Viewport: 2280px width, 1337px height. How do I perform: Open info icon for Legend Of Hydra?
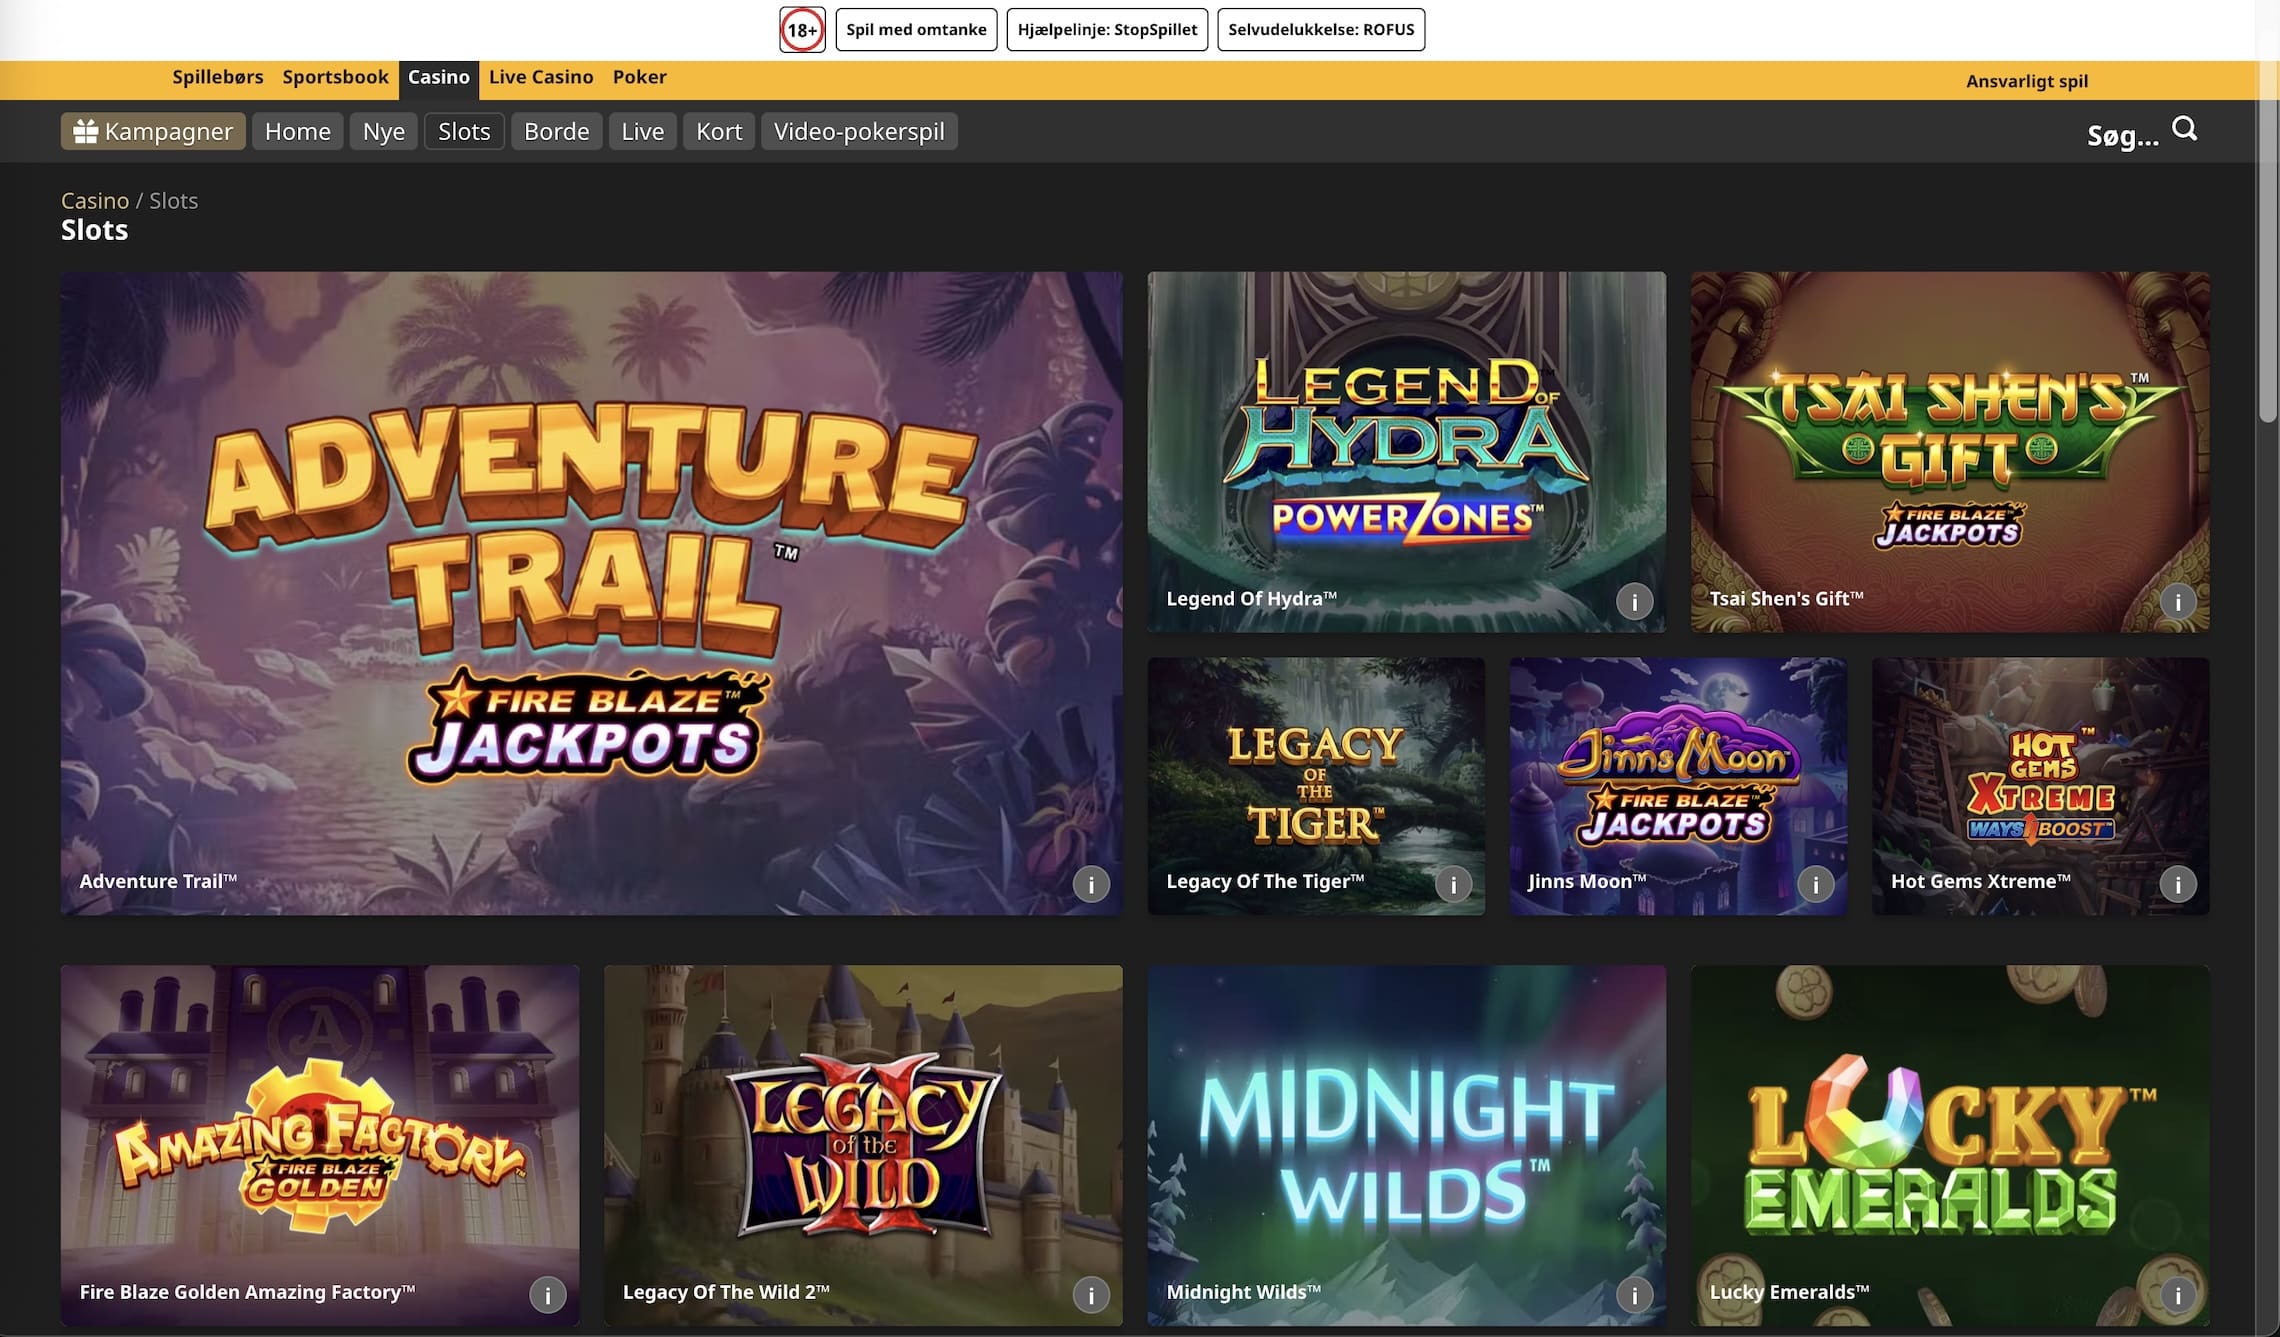click(x=1634, y=602)
